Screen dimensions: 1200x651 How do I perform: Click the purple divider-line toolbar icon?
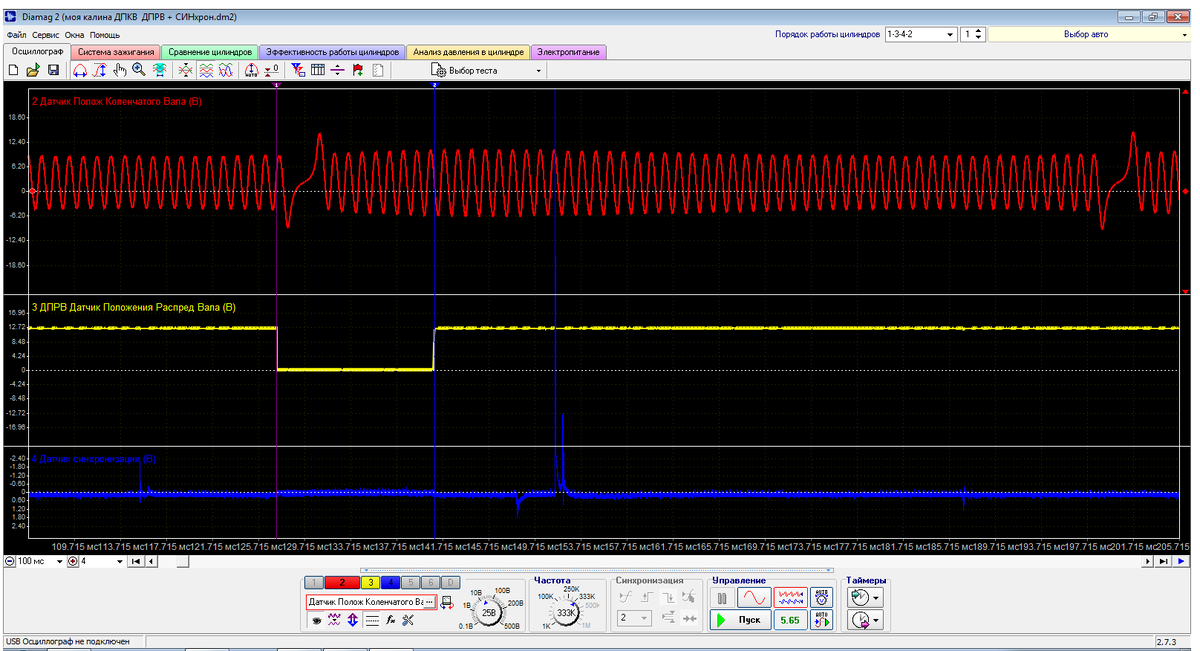[x=338, y=70]
